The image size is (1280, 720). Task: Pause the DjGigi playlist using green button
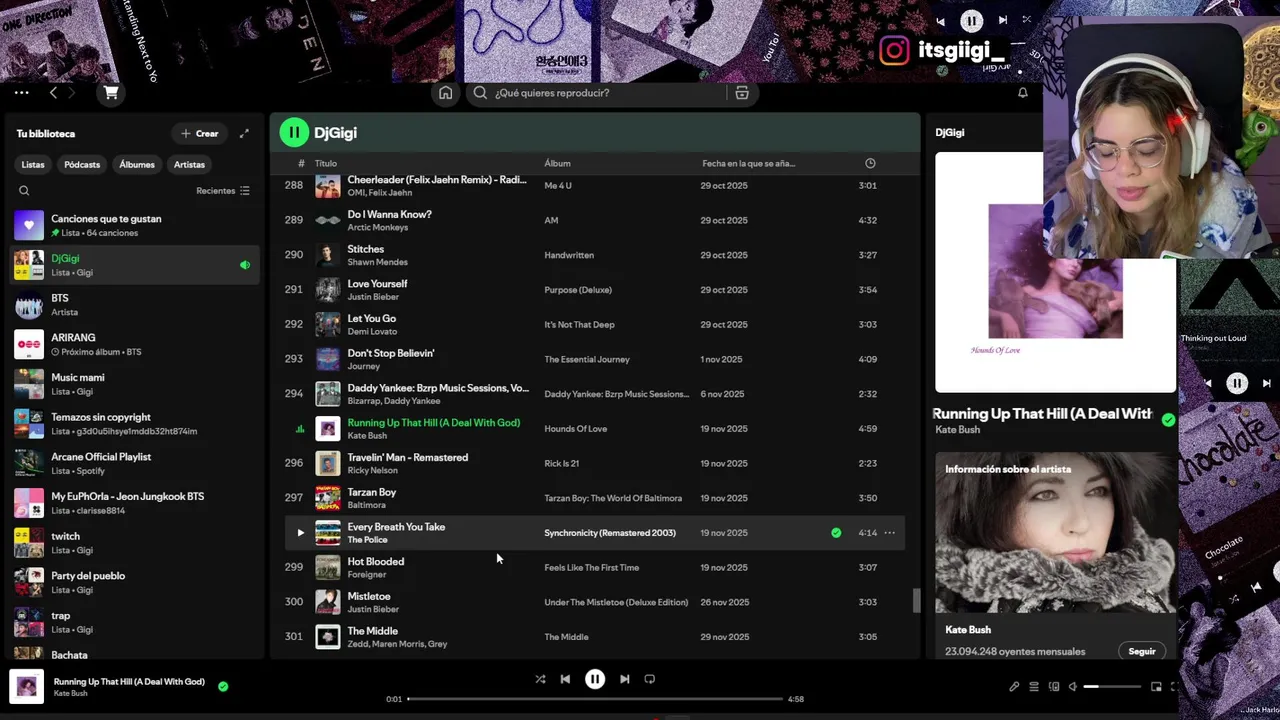click(294, 132)
